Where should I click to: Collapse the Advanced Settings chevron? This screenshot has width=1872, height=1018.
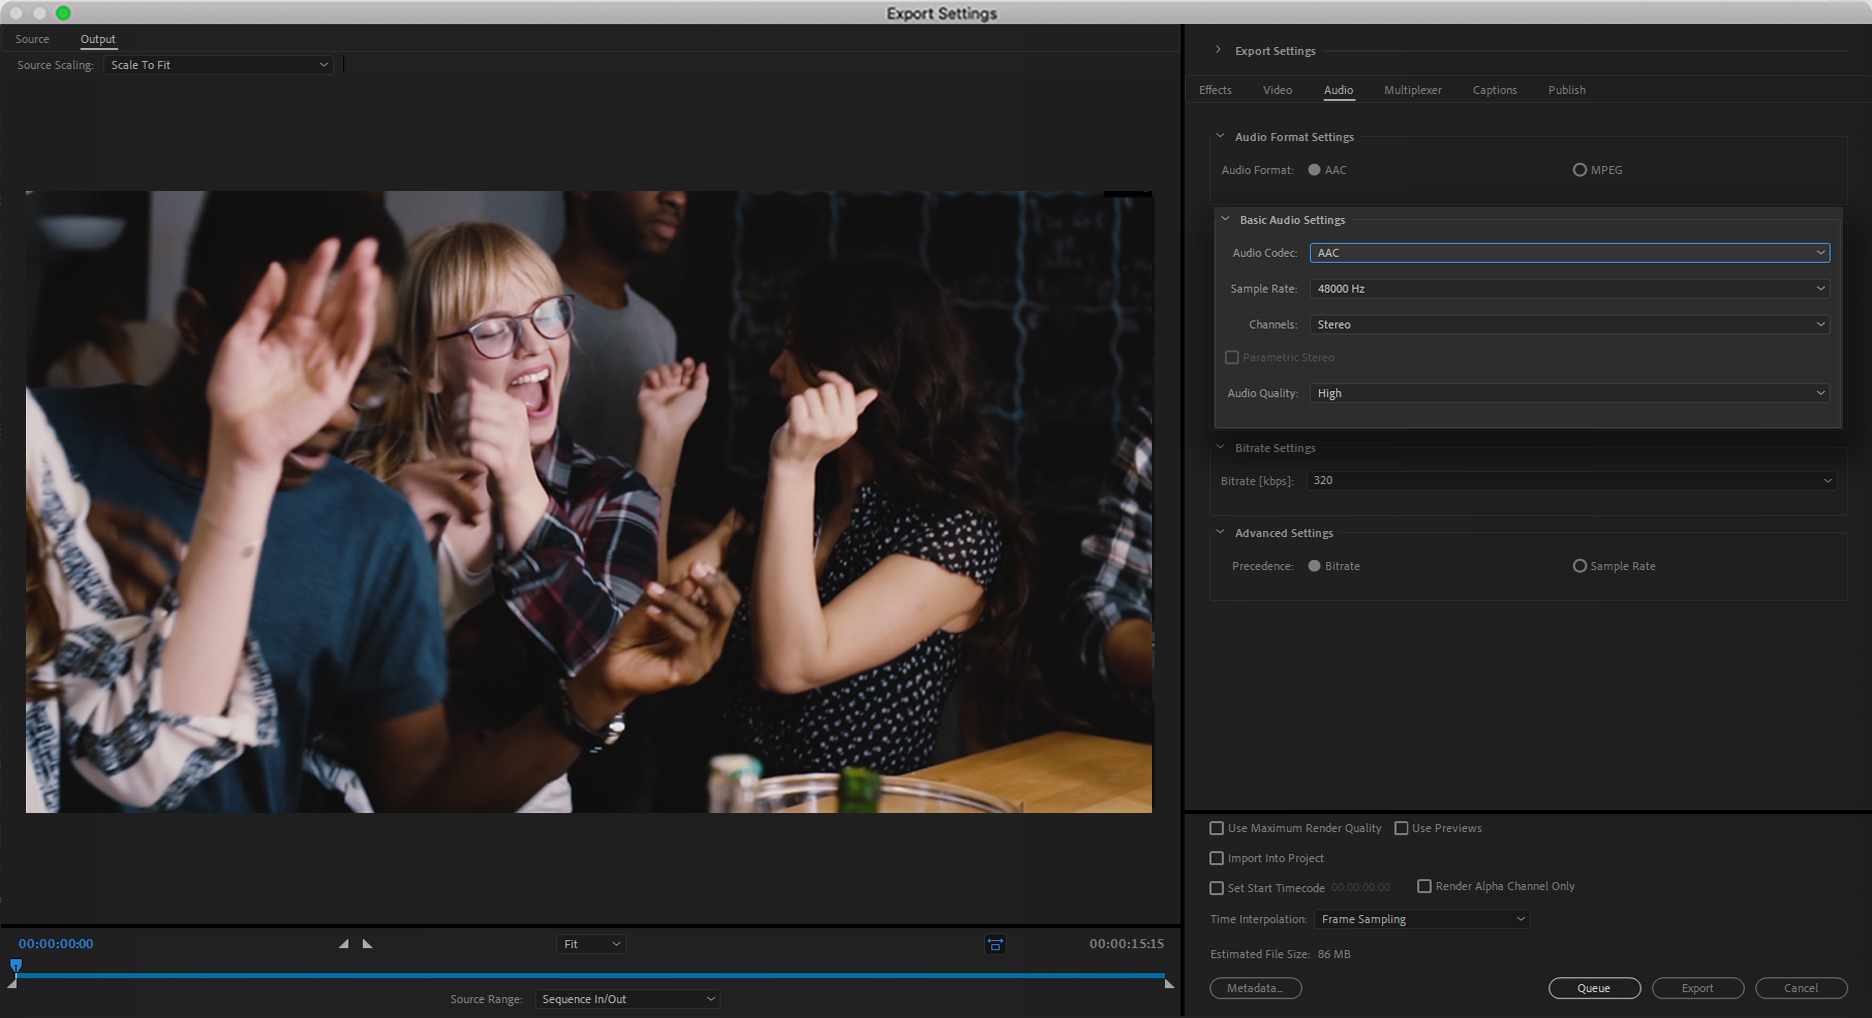[x=1220, y=533]
